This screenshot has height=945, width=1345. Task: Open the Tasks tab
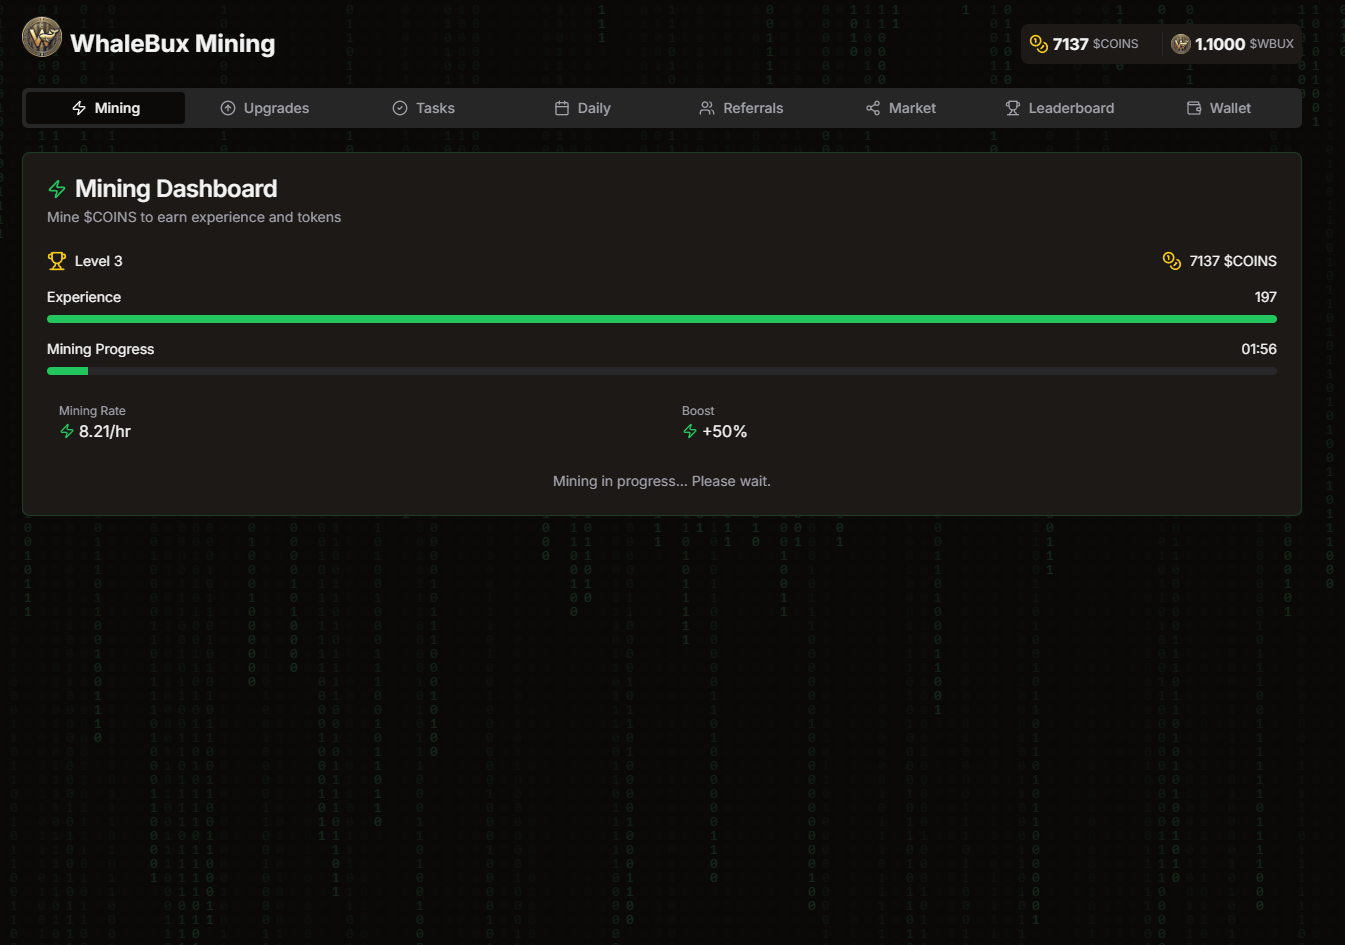pos(423,108)
